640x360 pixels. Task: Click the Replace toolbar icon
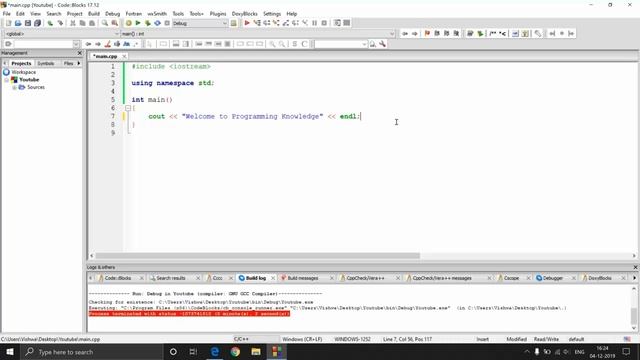point(115,23)
